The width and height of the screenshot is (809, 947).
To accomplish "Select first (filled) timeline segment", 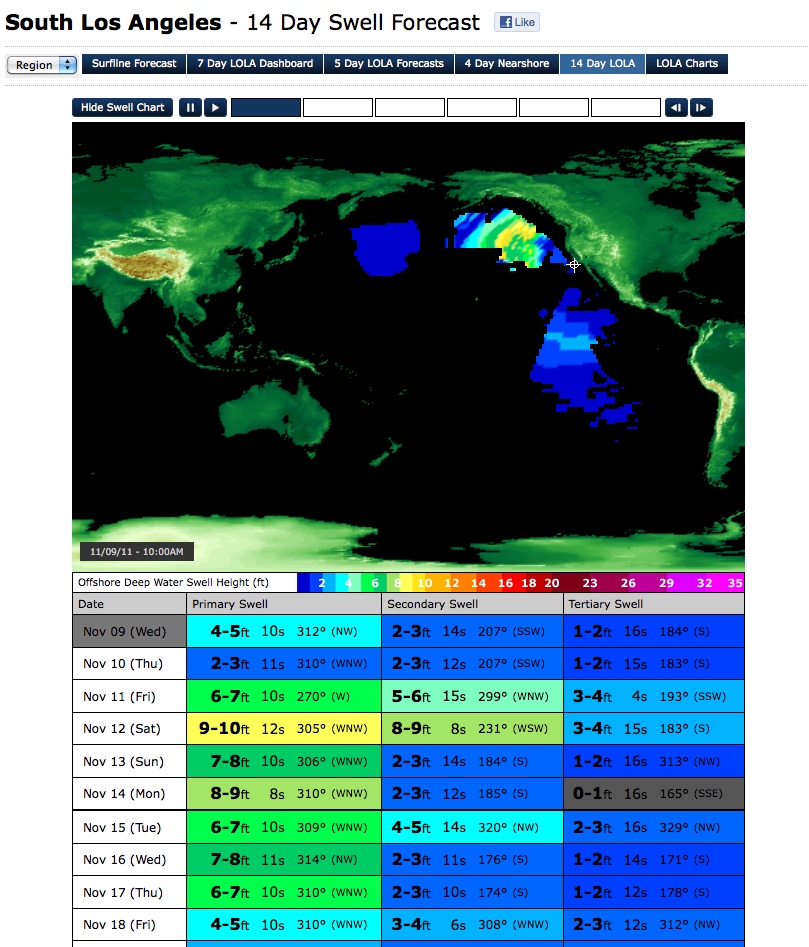I will tap(266, 108).
